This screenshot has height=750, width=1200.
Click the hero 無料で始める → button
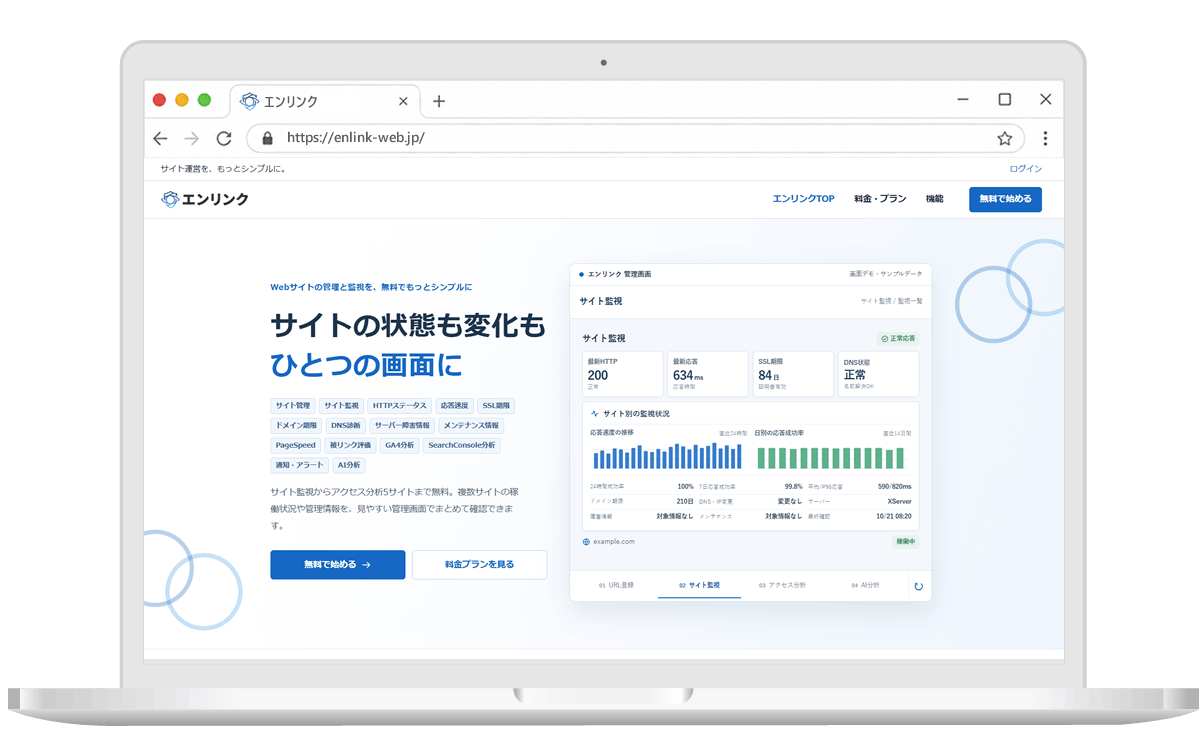click(x=338, y=564)
